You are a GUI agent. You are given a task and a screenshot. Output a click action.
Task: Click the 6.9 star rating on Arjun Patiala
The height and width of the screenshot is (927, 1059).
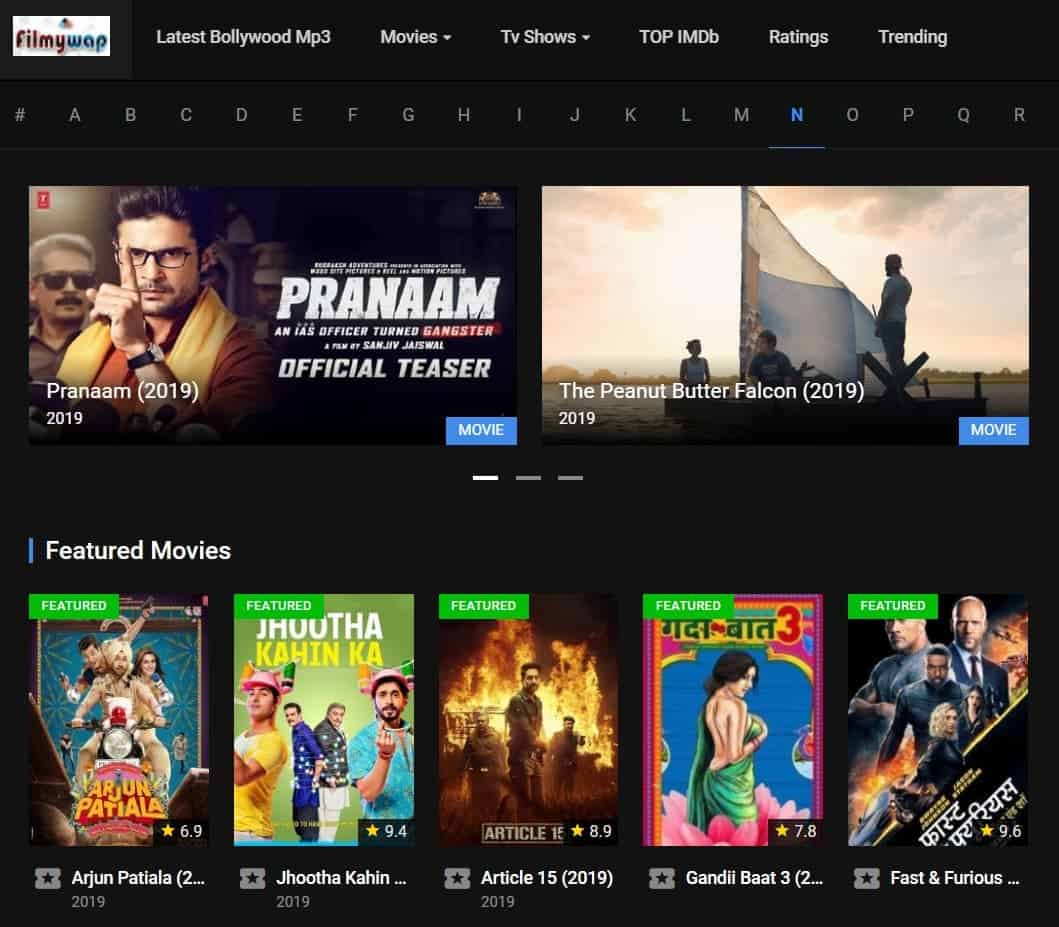coord(181,831)
